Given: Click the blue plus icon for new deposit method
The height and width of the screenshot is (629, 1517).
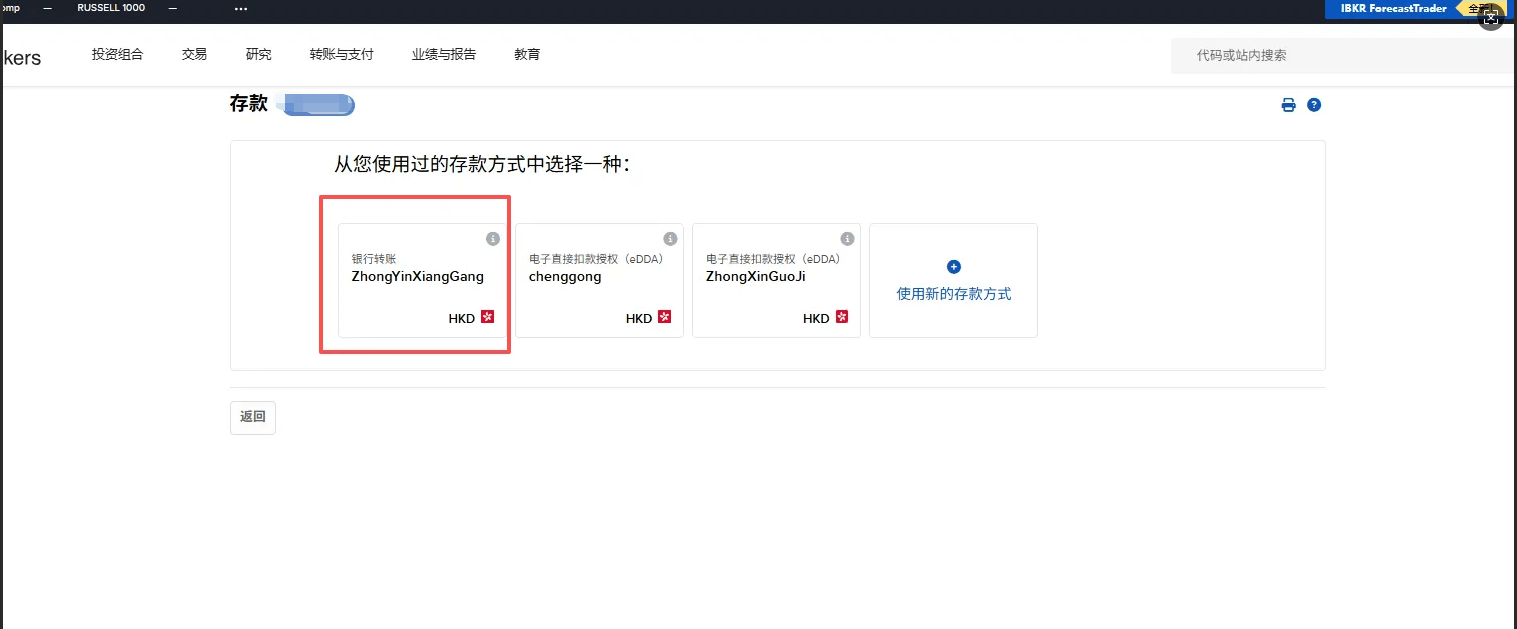Looking at the screenshot, I should (954, 267).
